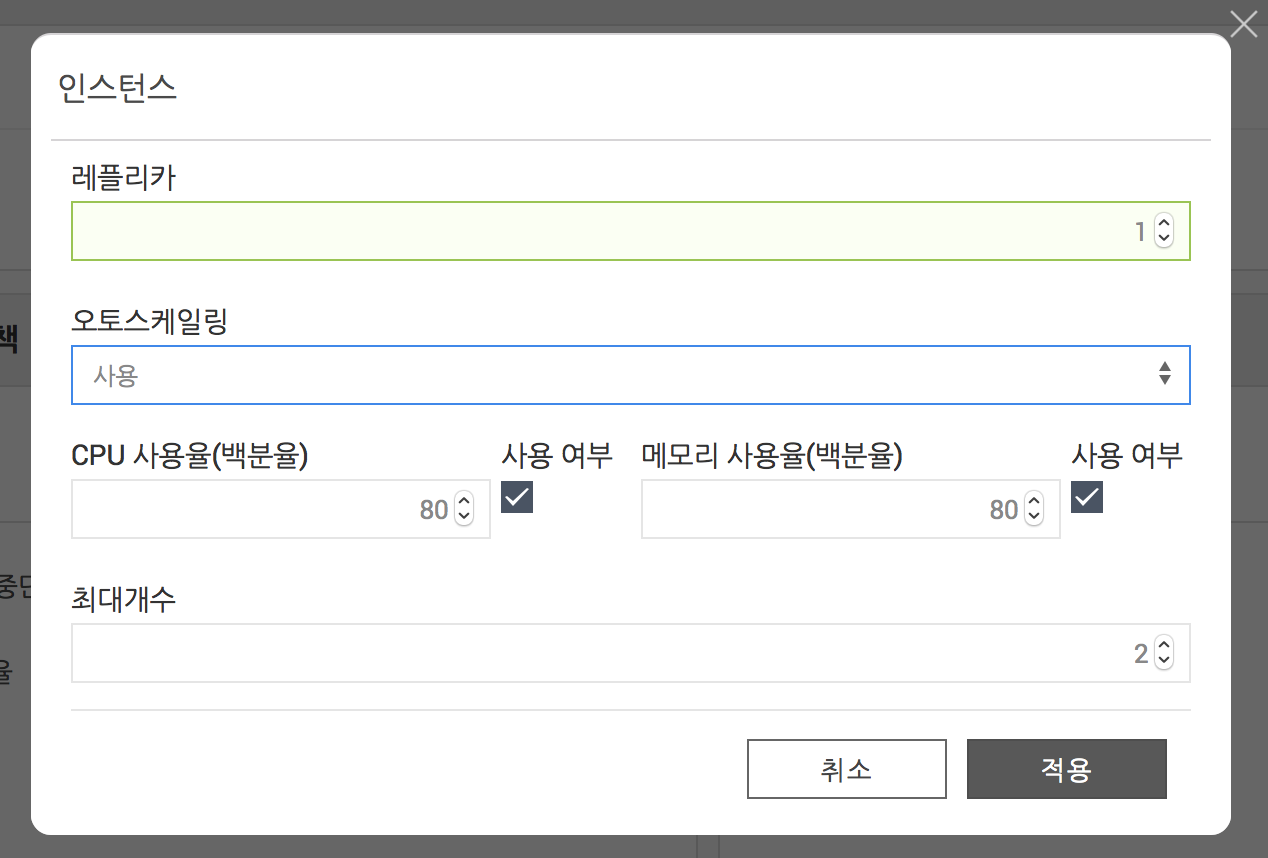
Task: Decrease CPU 사용율 with the down arrow
Action: 463,517
